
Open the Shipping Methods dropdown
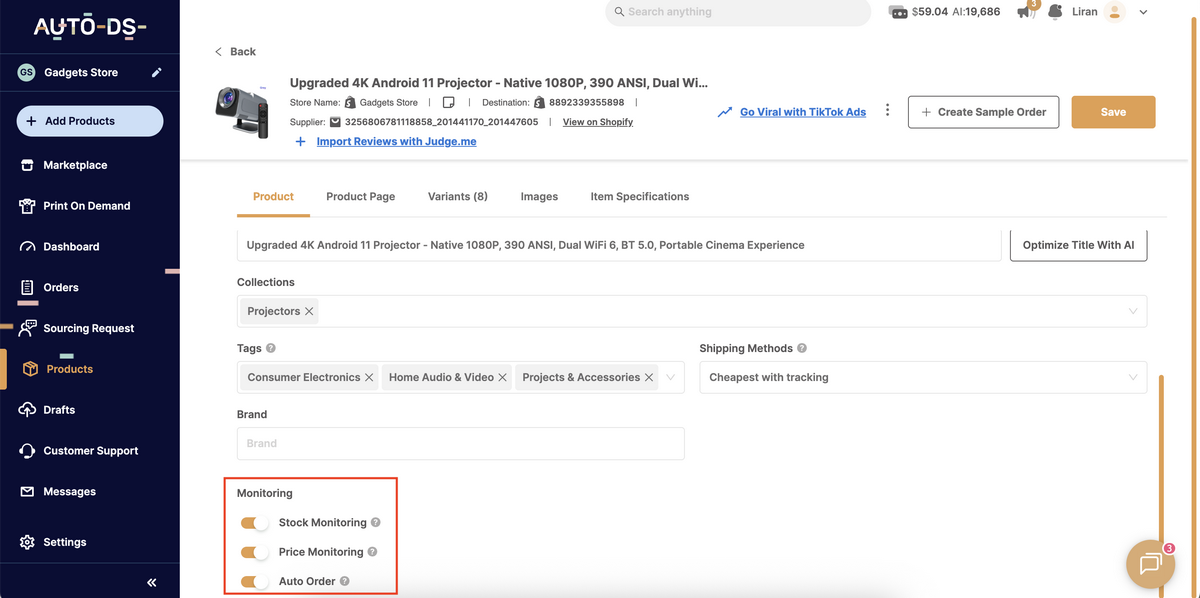[x=1131, y=377]
